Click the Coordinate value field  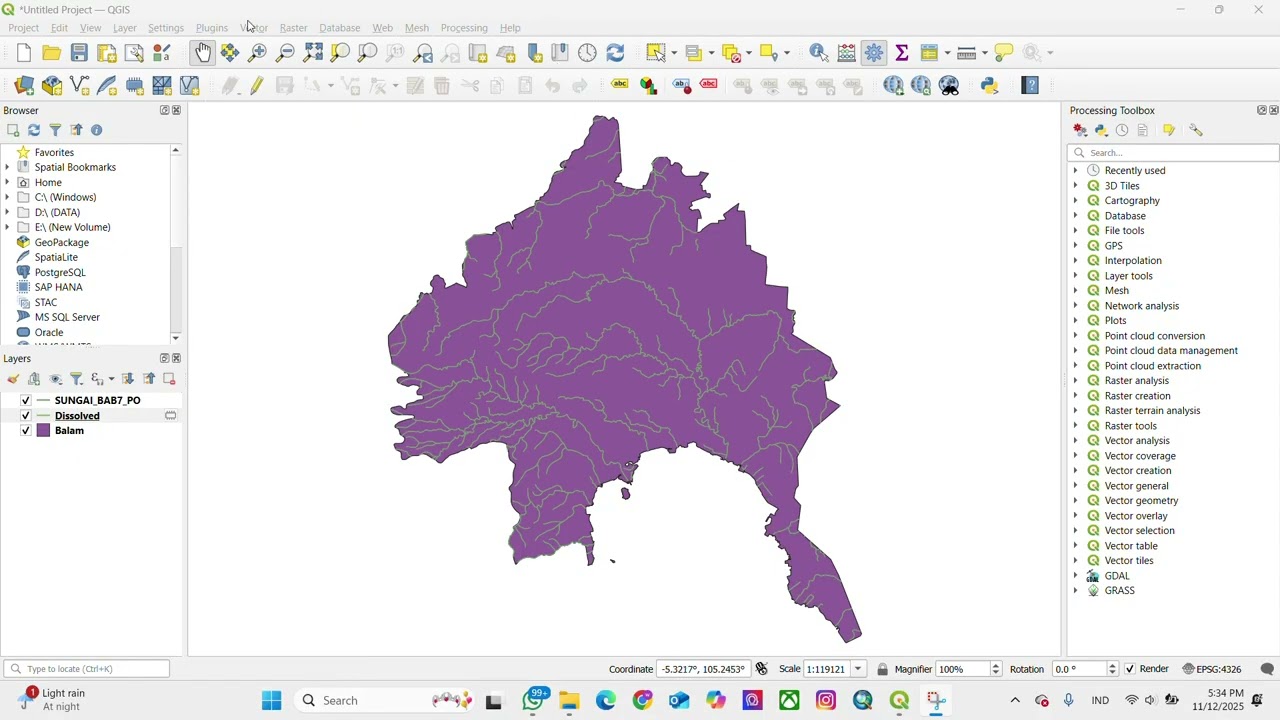coord(703,669)
